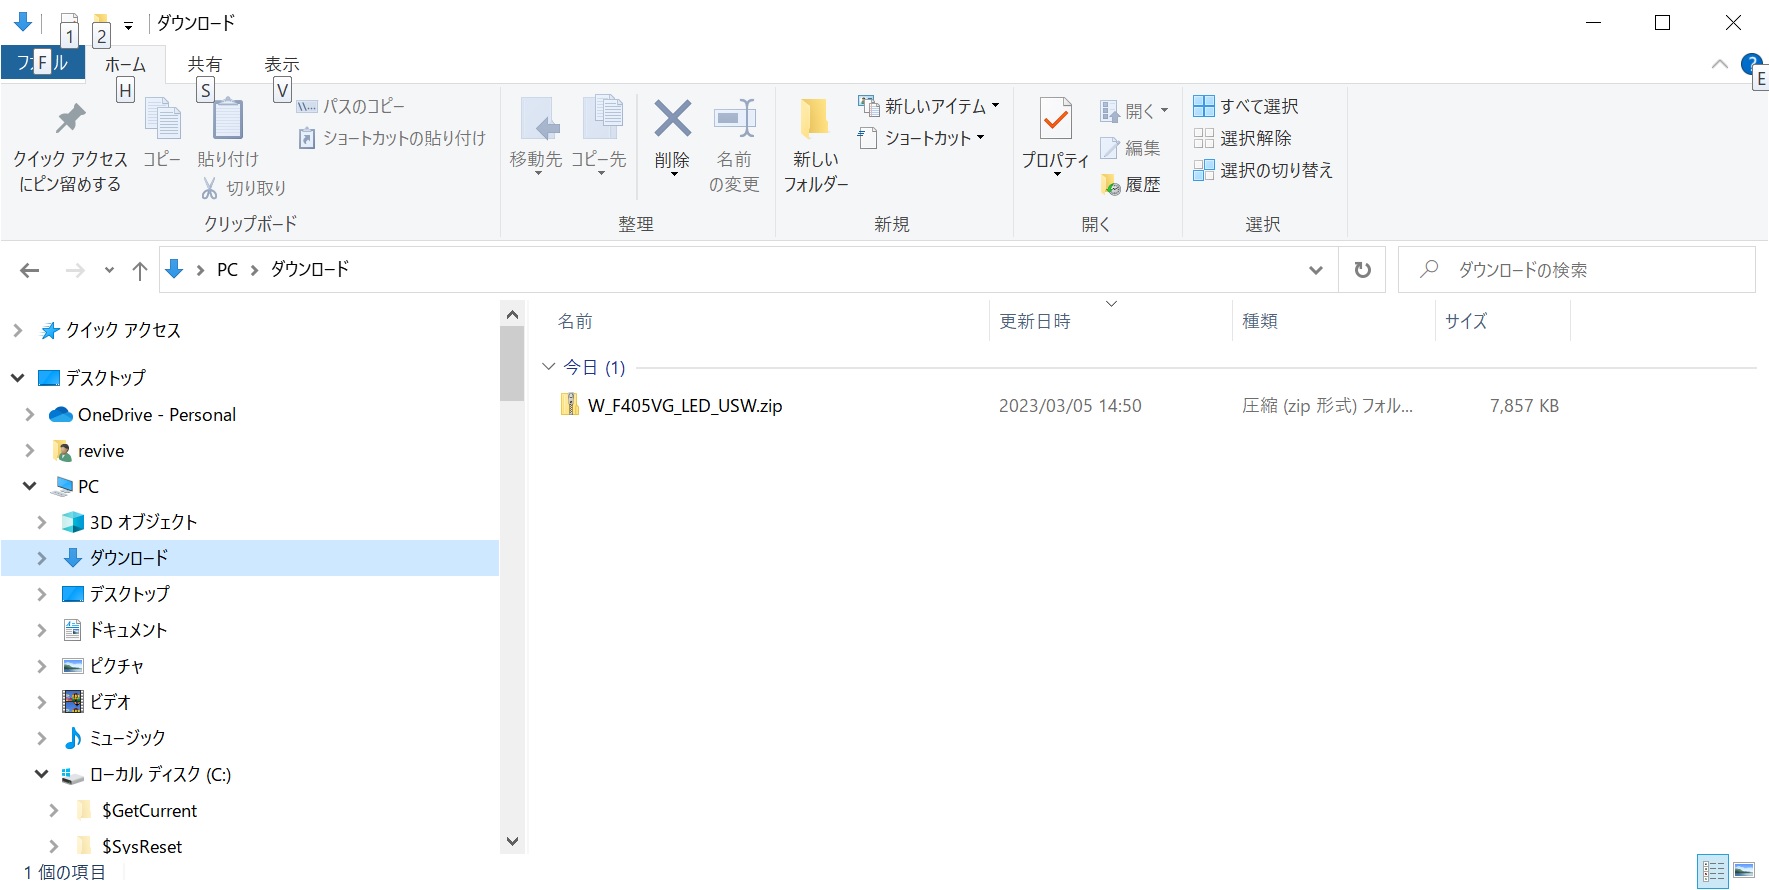
Task: Click the Edit (編集) ribbon button
Action: [1130, 148]
